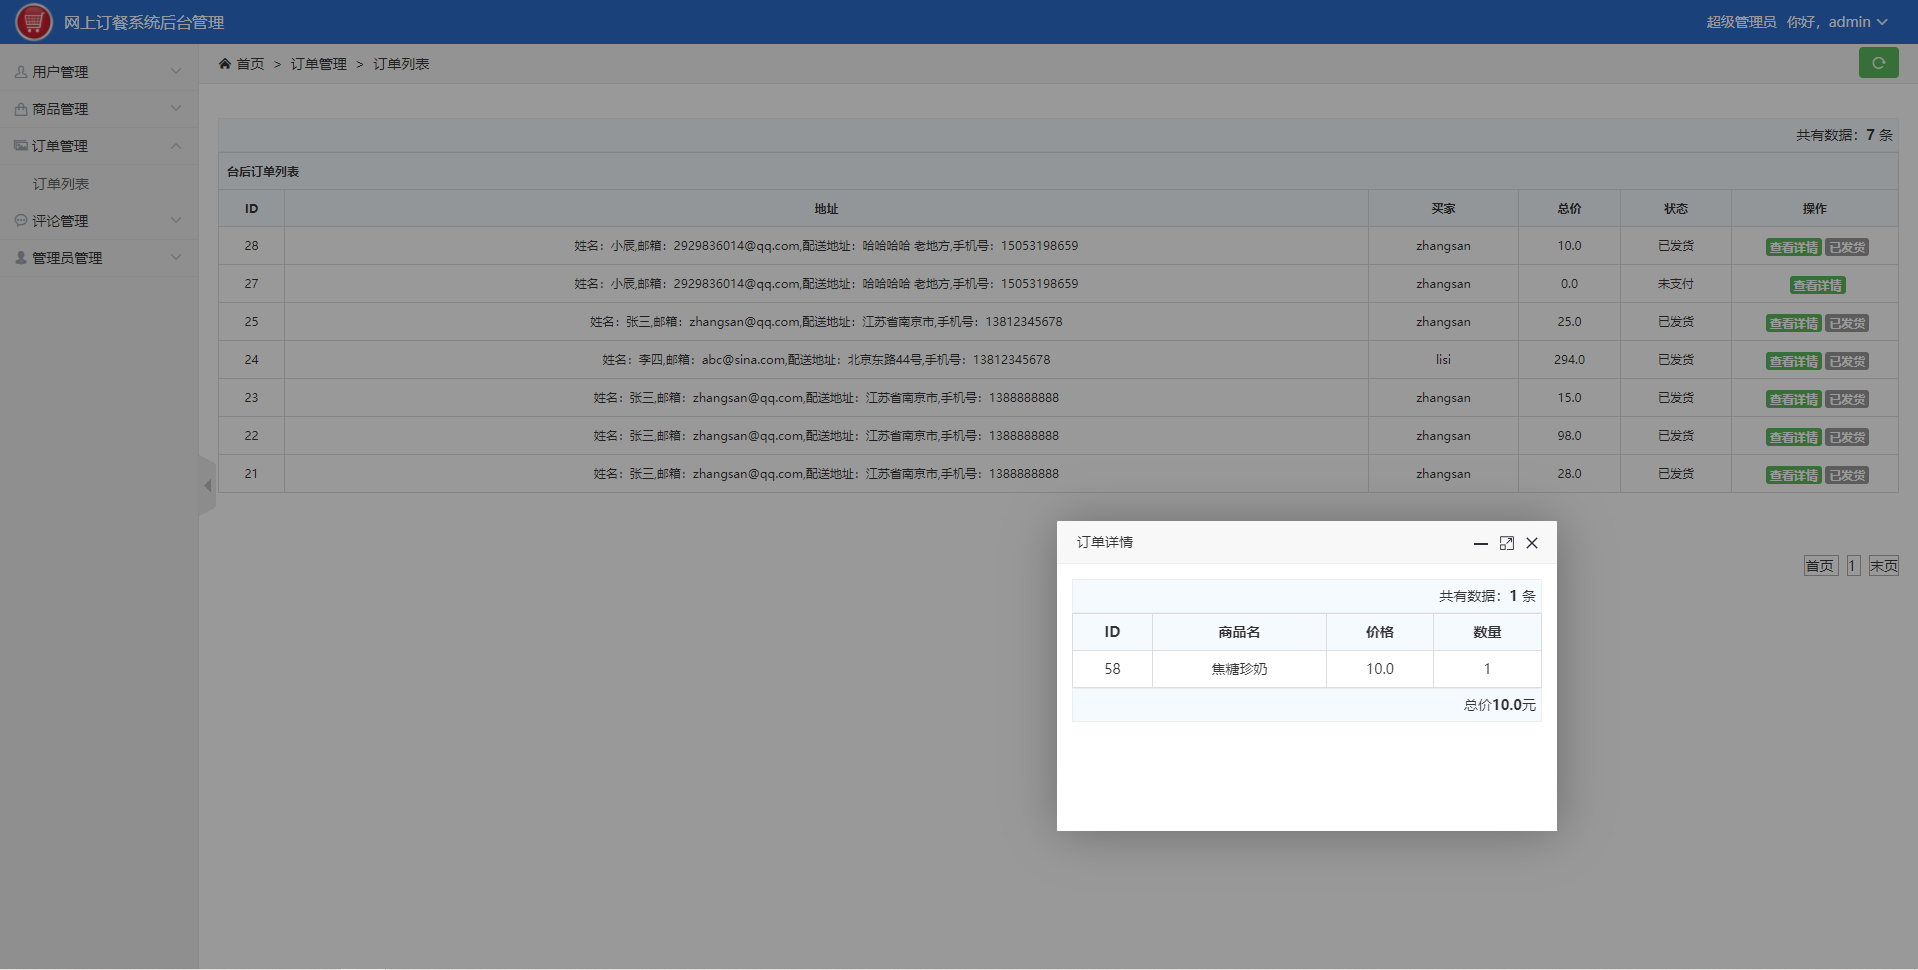Collapse the 订单管理 sidebar section
The image size is (1918, 970).
98,146
